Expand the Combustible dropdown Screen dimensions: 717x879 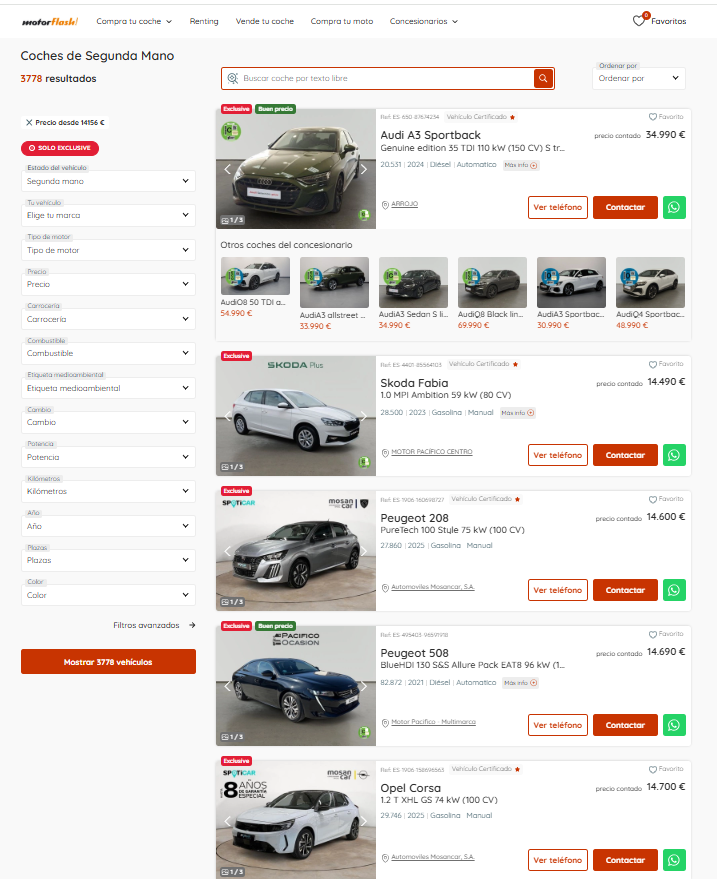coord(108,353)
